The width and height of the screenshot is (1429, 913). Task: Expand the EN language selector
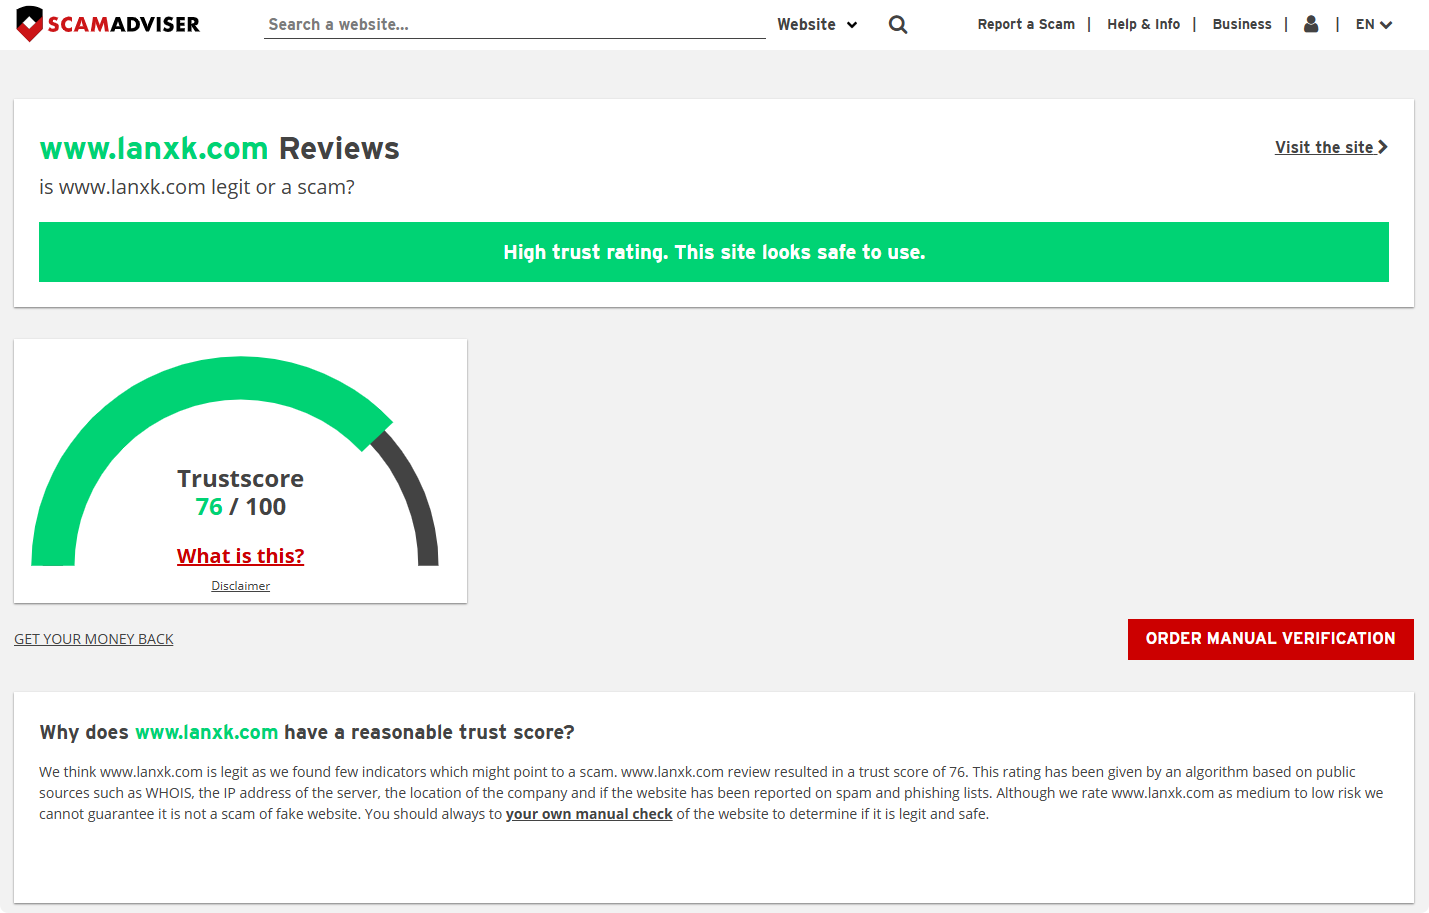click(x=1374, y=24)
